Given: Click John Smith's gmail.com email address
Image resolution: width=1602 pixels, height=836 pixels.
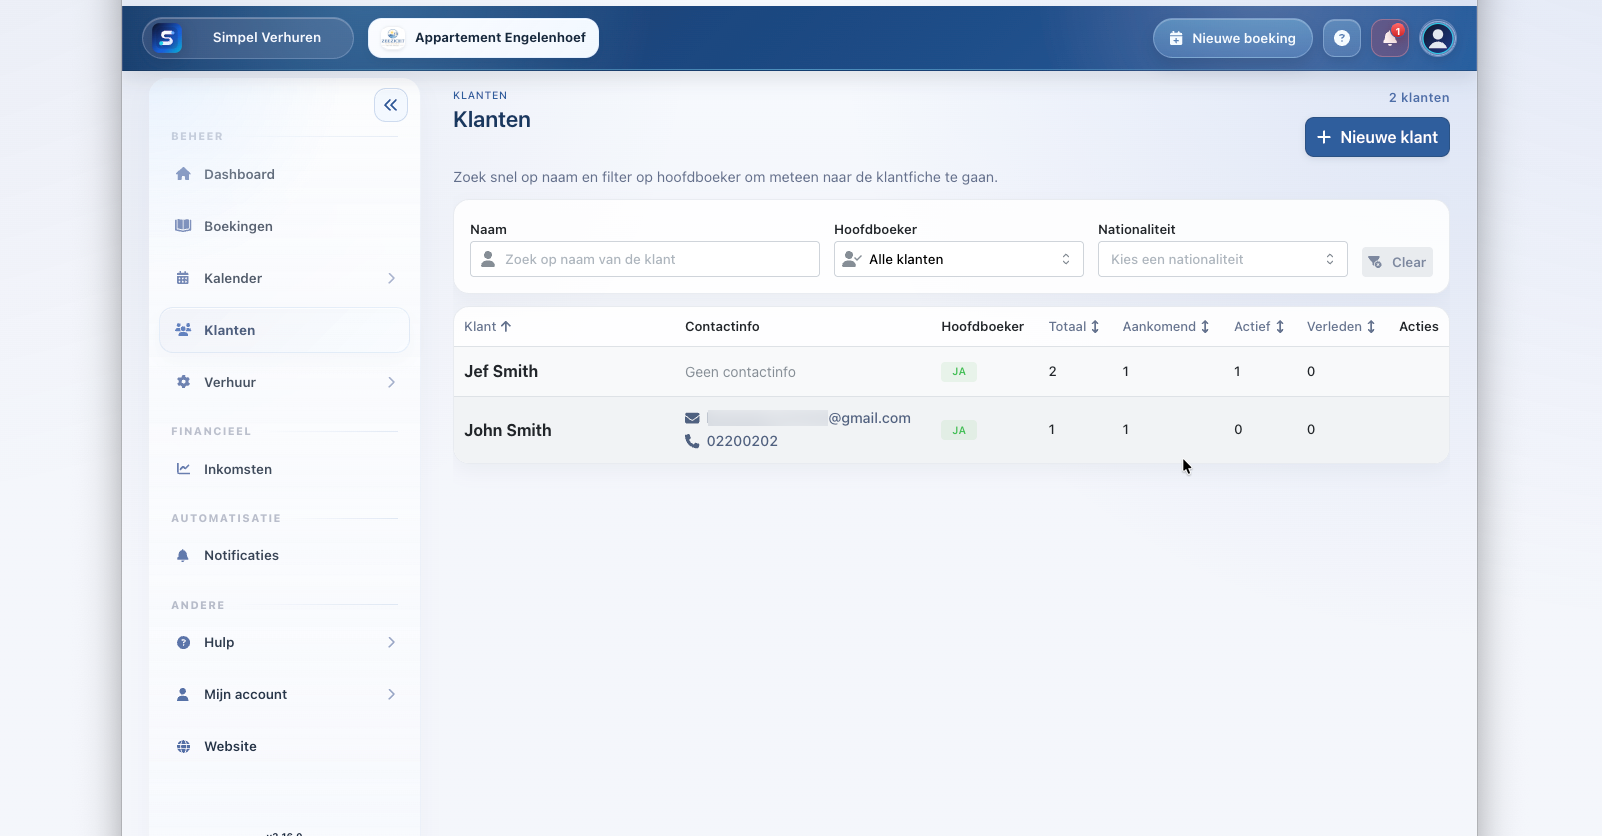Looking at the screenshot, I should (808, 418).
